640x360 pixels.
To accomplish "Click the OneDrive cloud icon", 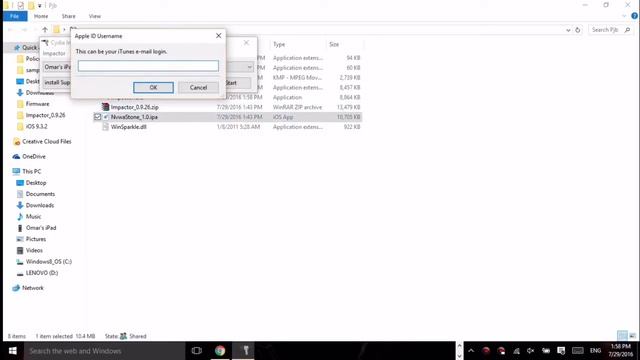I will click(x=16, y=157).
